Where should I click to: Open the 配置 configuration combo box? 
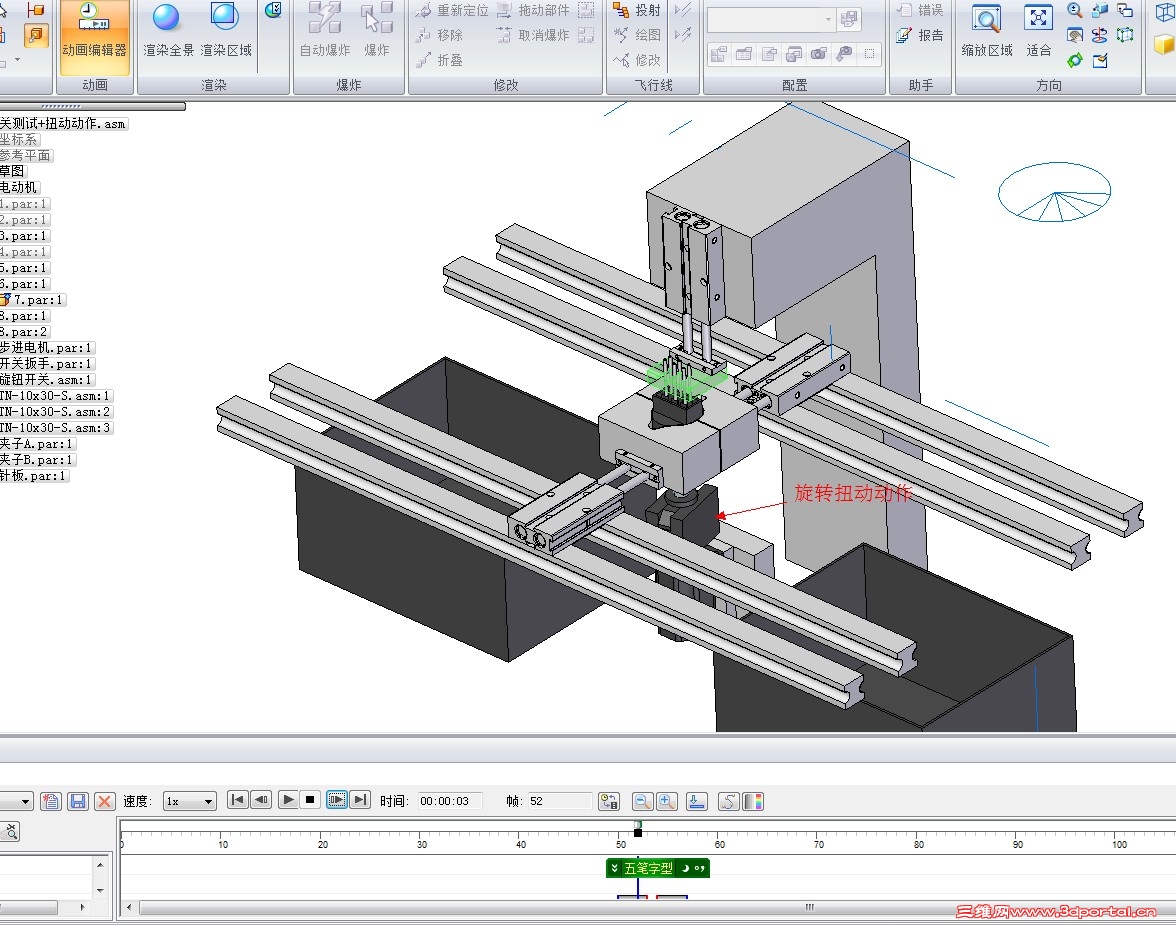771,20
